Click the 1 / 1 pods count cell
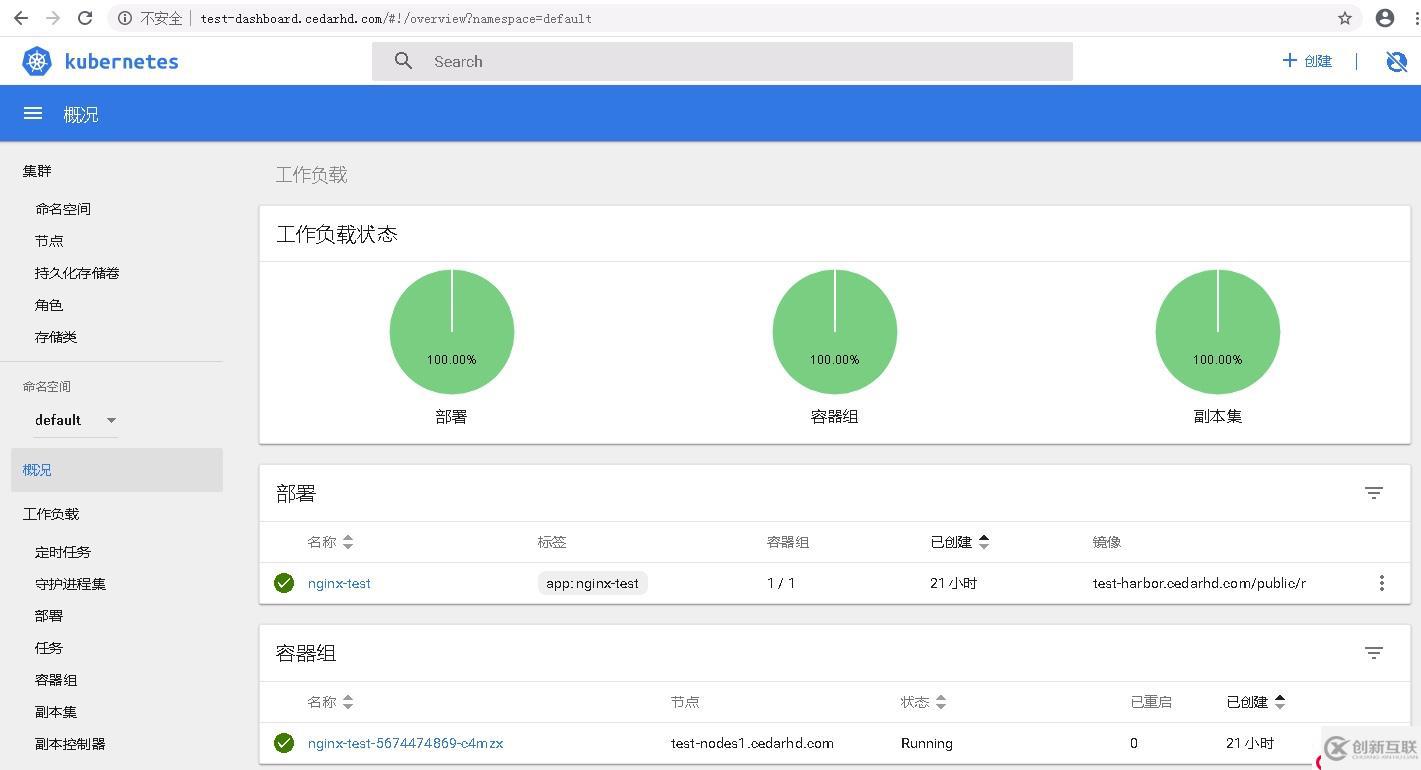This screenshot has width=1421, height=770. [x=781, y=583]
